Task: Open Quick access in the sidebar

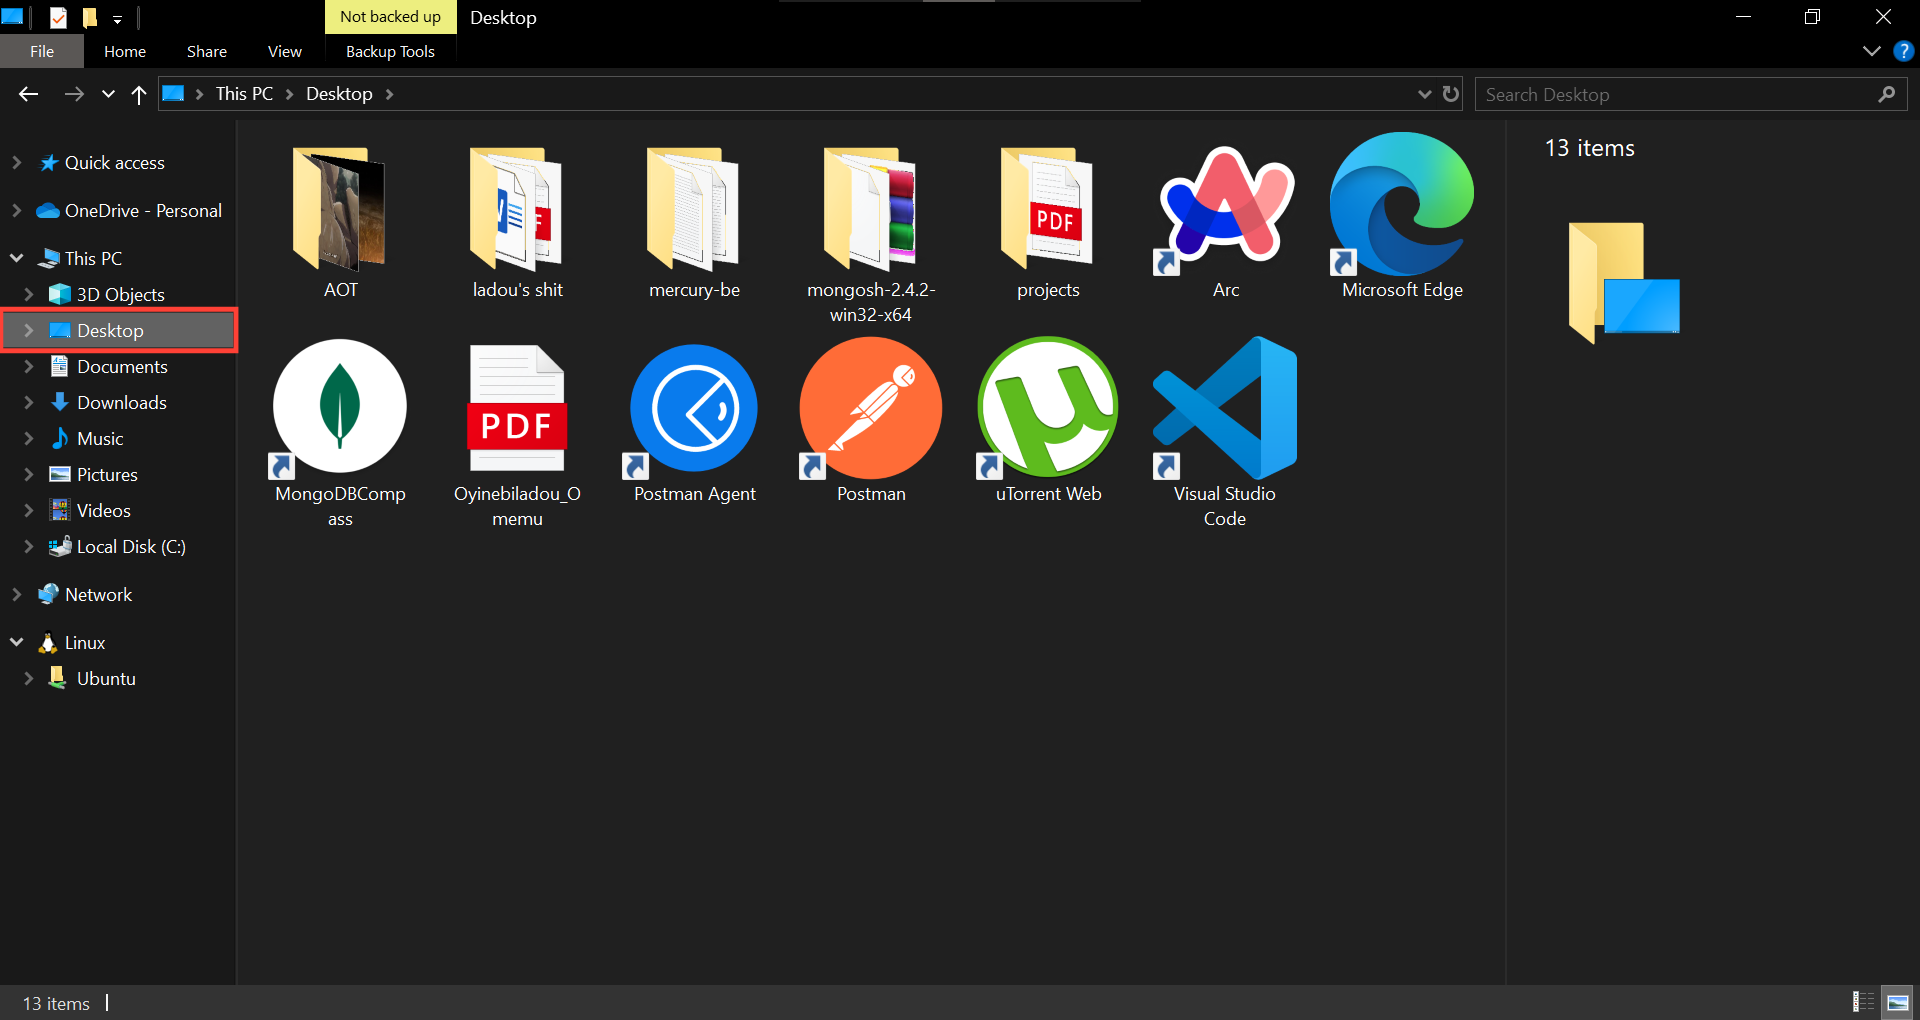Action: pyautogui.click(x=115, y=162)
